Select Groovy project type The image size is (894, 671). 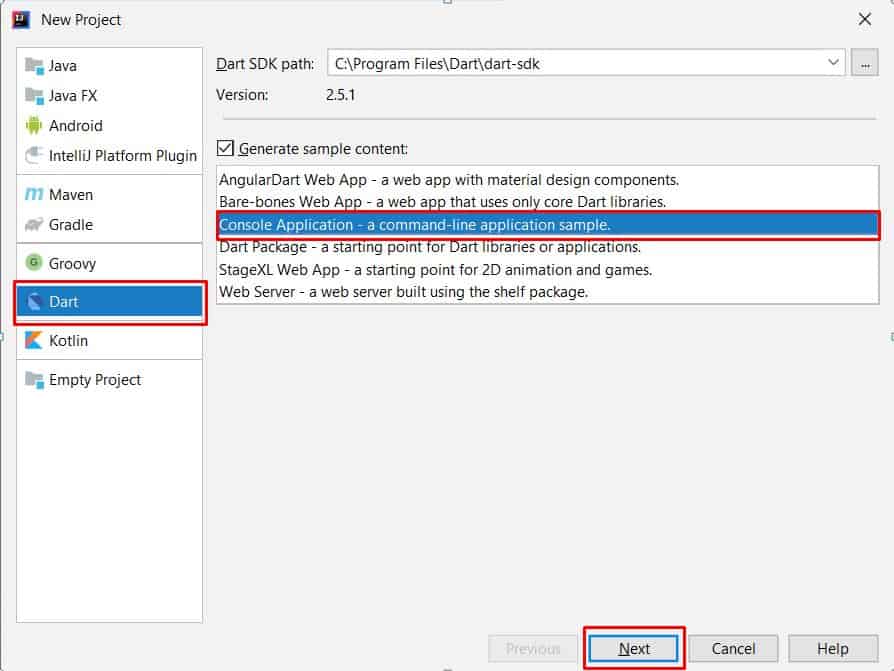point(109,263)
